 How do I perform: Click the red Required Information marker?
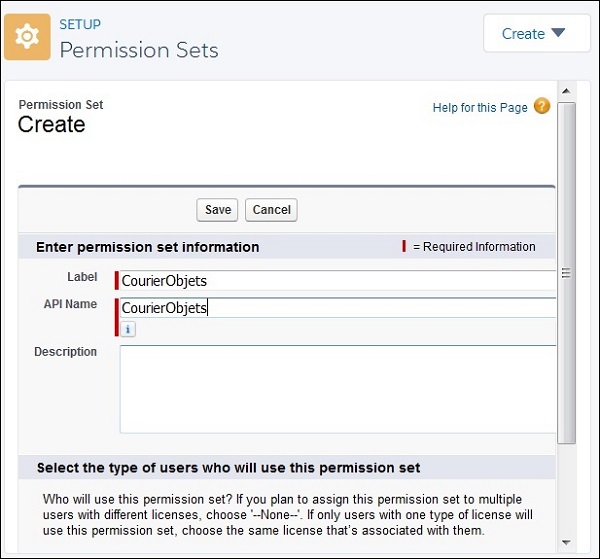click(404, 246)
